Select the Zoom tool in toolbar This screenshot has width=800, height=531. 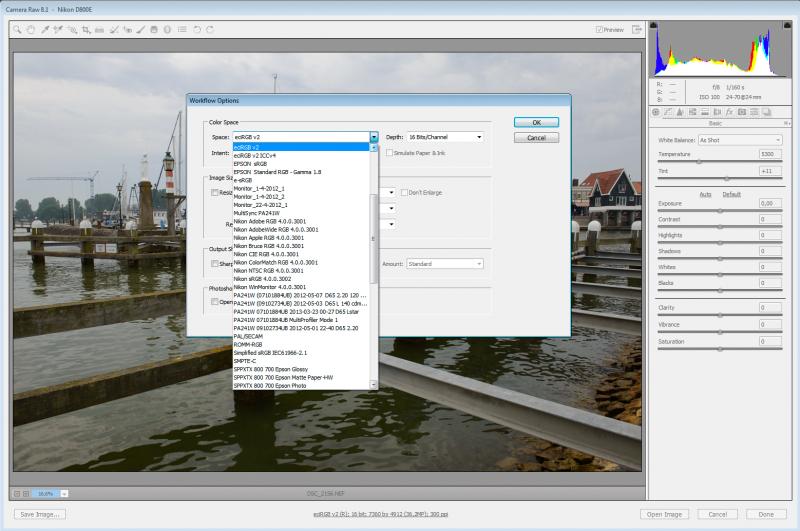(17, 30)
